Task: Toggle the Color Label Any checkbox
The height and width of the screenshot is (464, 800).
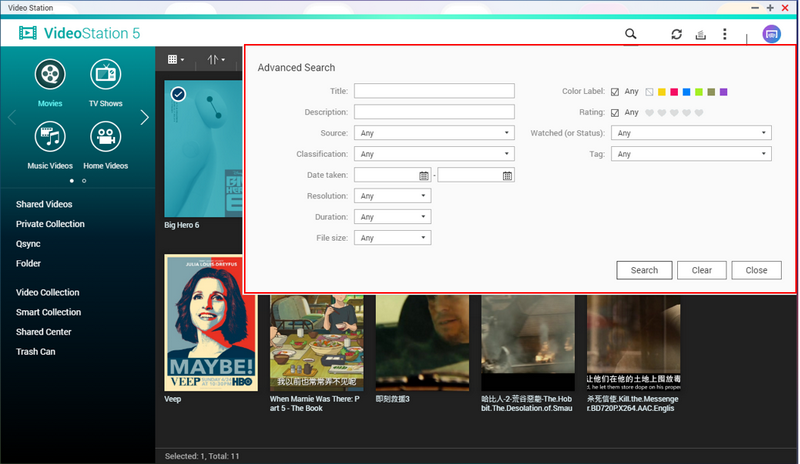Action: tap(615, 92)
